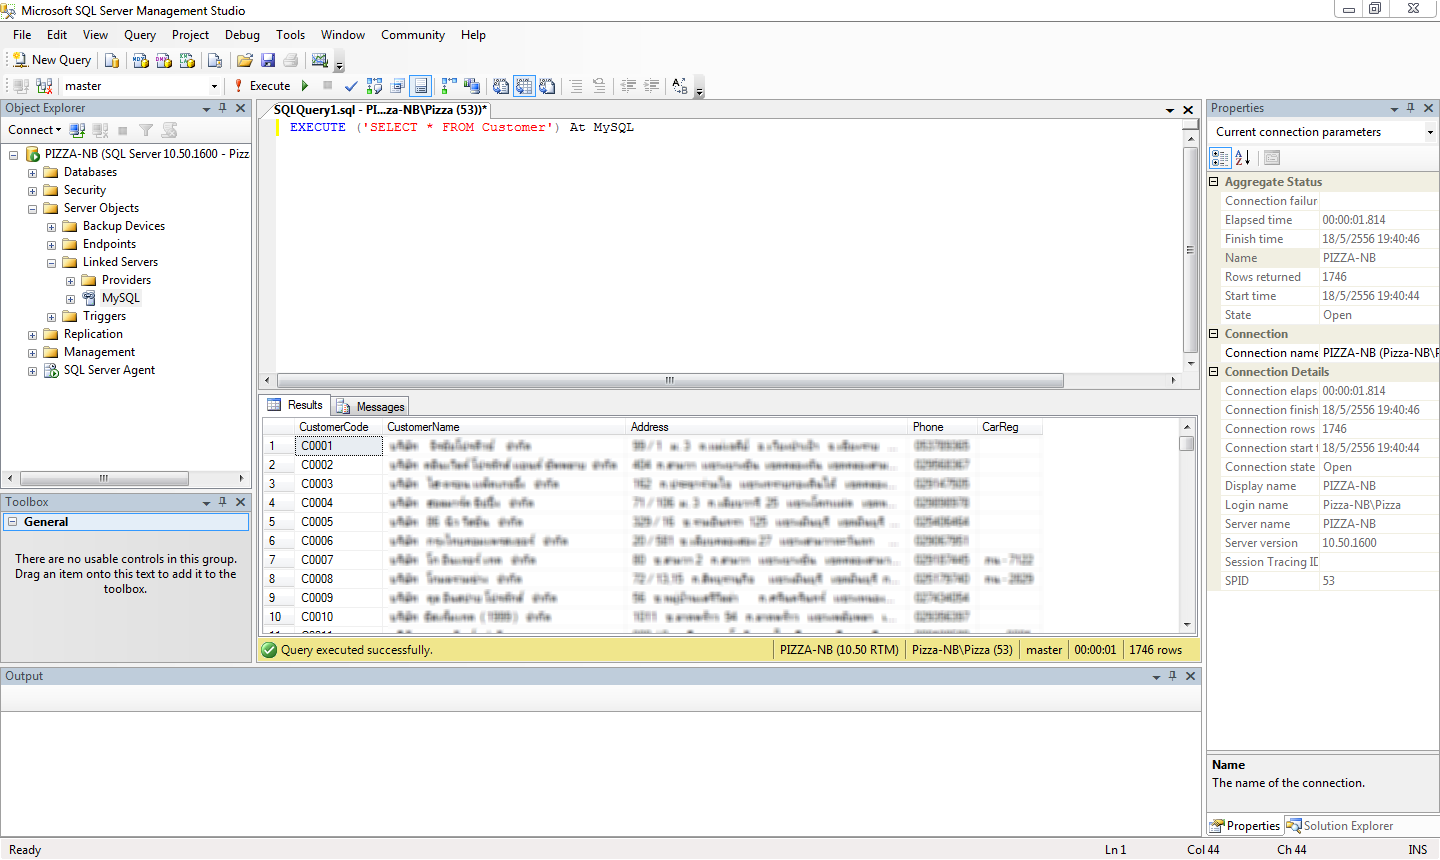Collapse the PIZZA-NB server node
Viewport: 1440px width, 860px height.
pos(13,155)
